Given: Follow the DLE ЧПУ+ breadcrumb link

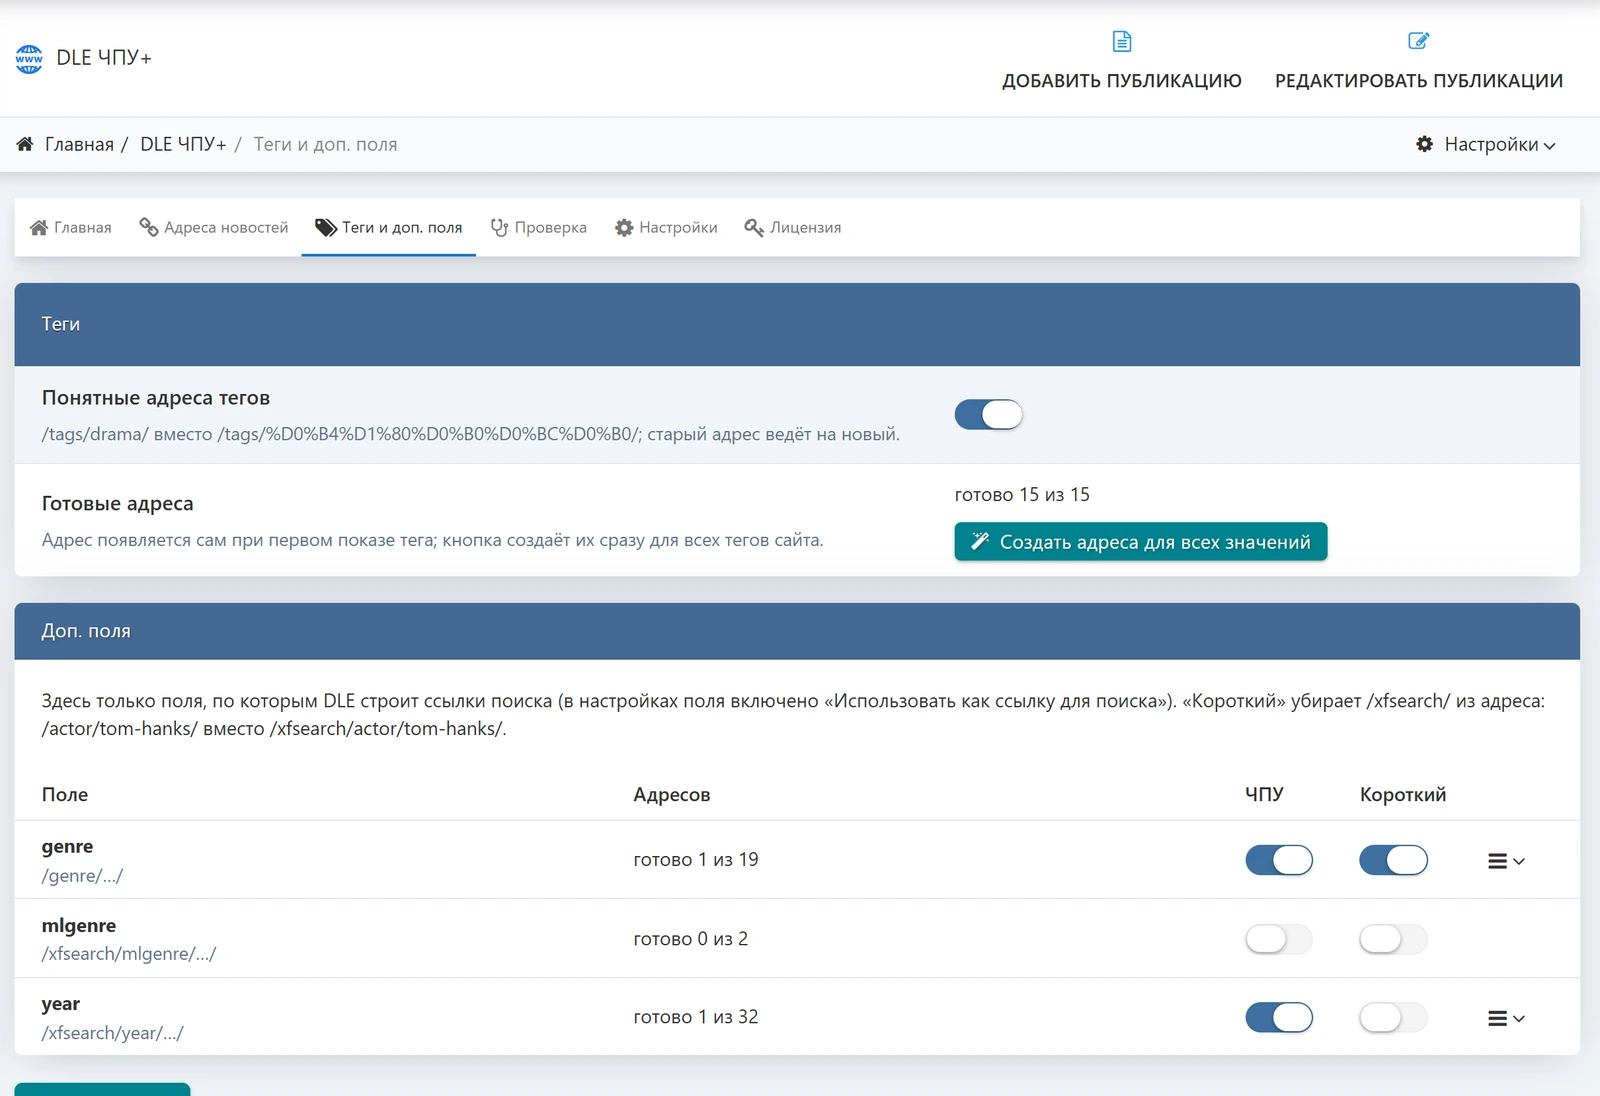Looking at the screenshot, I should point(183,144).
